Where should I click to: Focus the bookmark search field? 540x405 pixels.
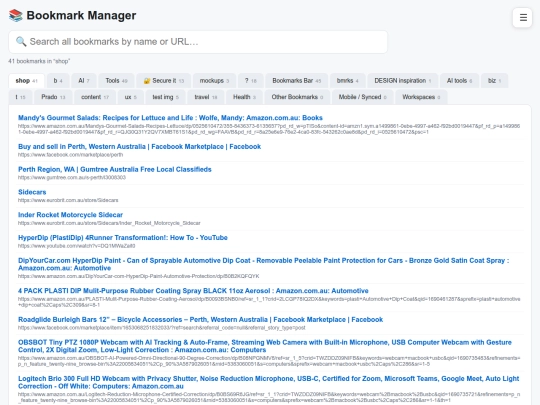pos(198,42)
